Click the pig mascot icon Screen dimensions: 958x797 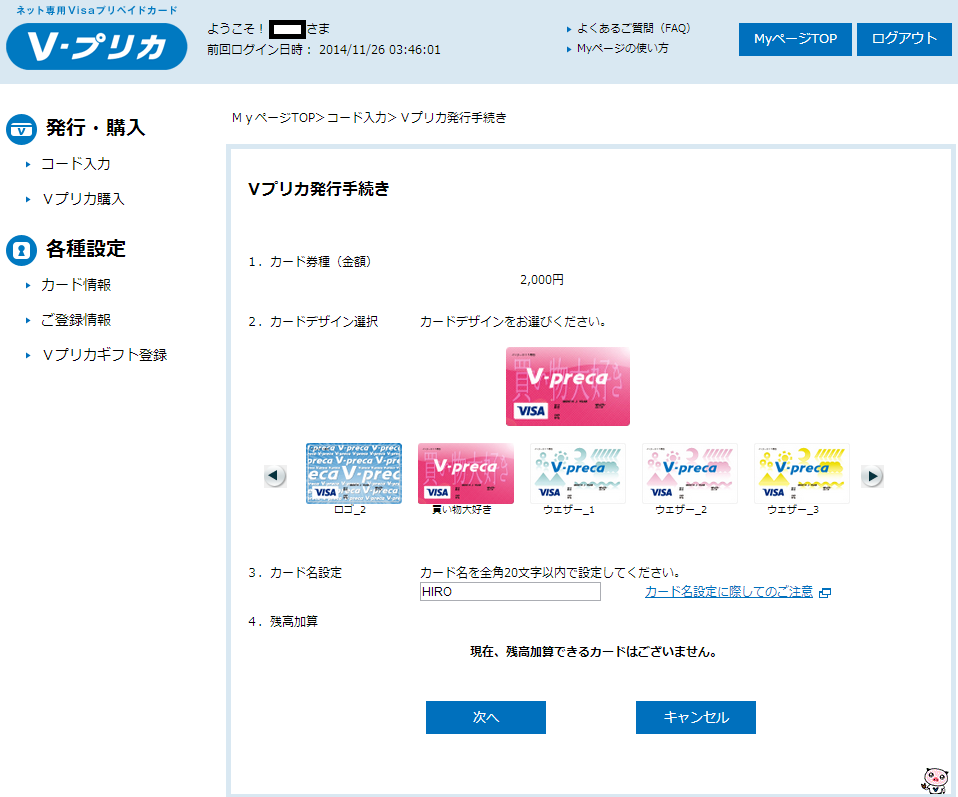point(935,781)
